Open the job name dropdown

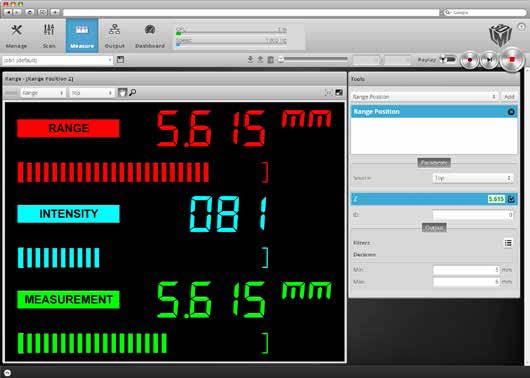pyautogui.click(x=57, y=60)
